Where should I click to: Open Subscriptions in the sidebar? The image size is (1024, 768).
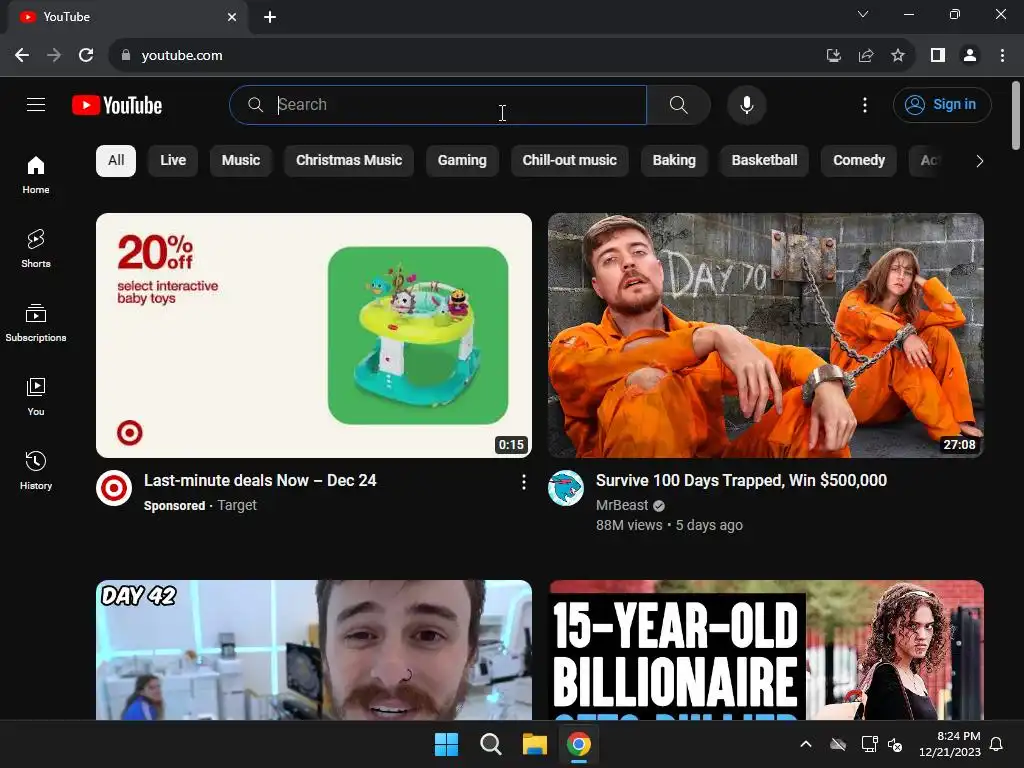[36, 323]
